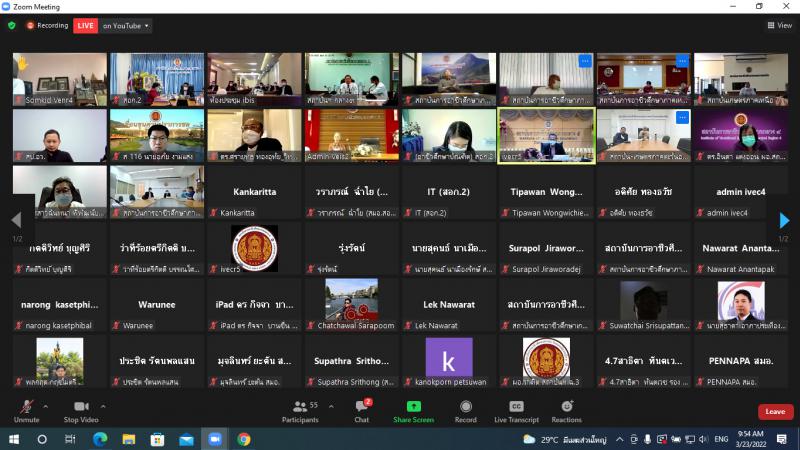Viewport: 800px width, 450px height.
Task: Open the taskbar clock and date
Action: coord(751,439)
